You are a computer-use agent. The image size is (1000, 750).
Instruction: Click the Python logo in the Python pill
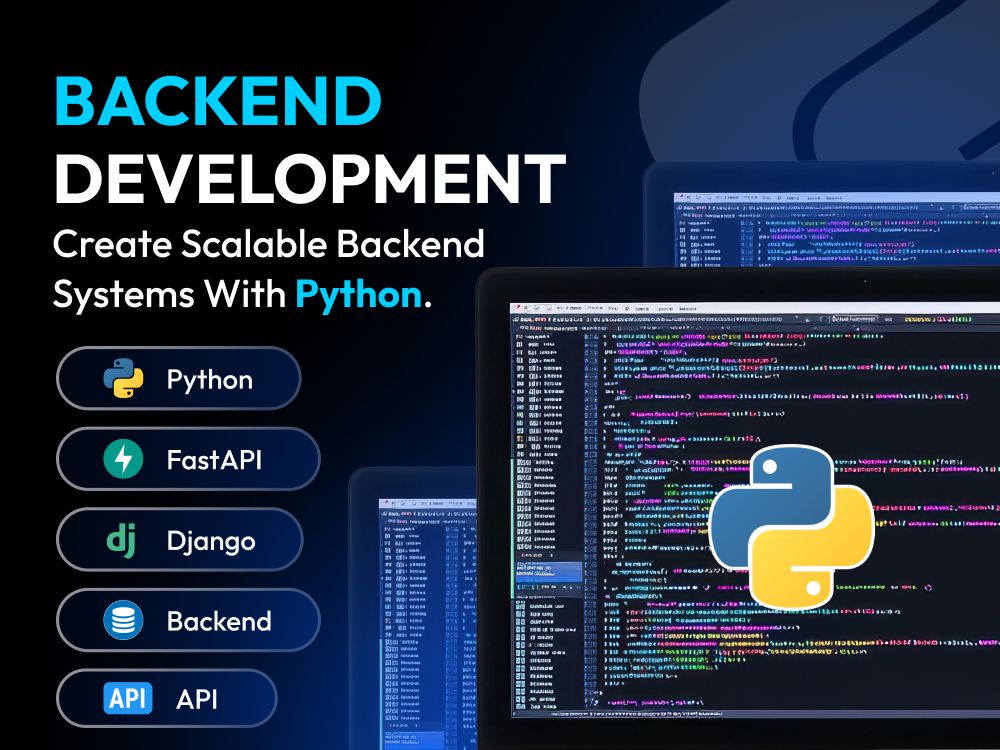pos(123,378)
